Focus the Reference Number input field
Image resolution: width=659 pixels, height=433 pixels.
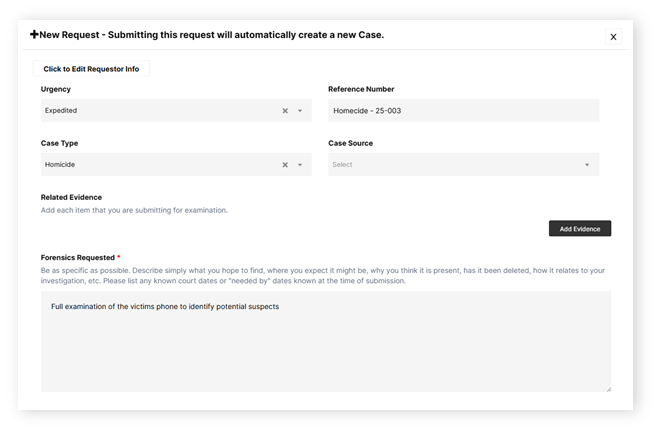click(463, 111)
